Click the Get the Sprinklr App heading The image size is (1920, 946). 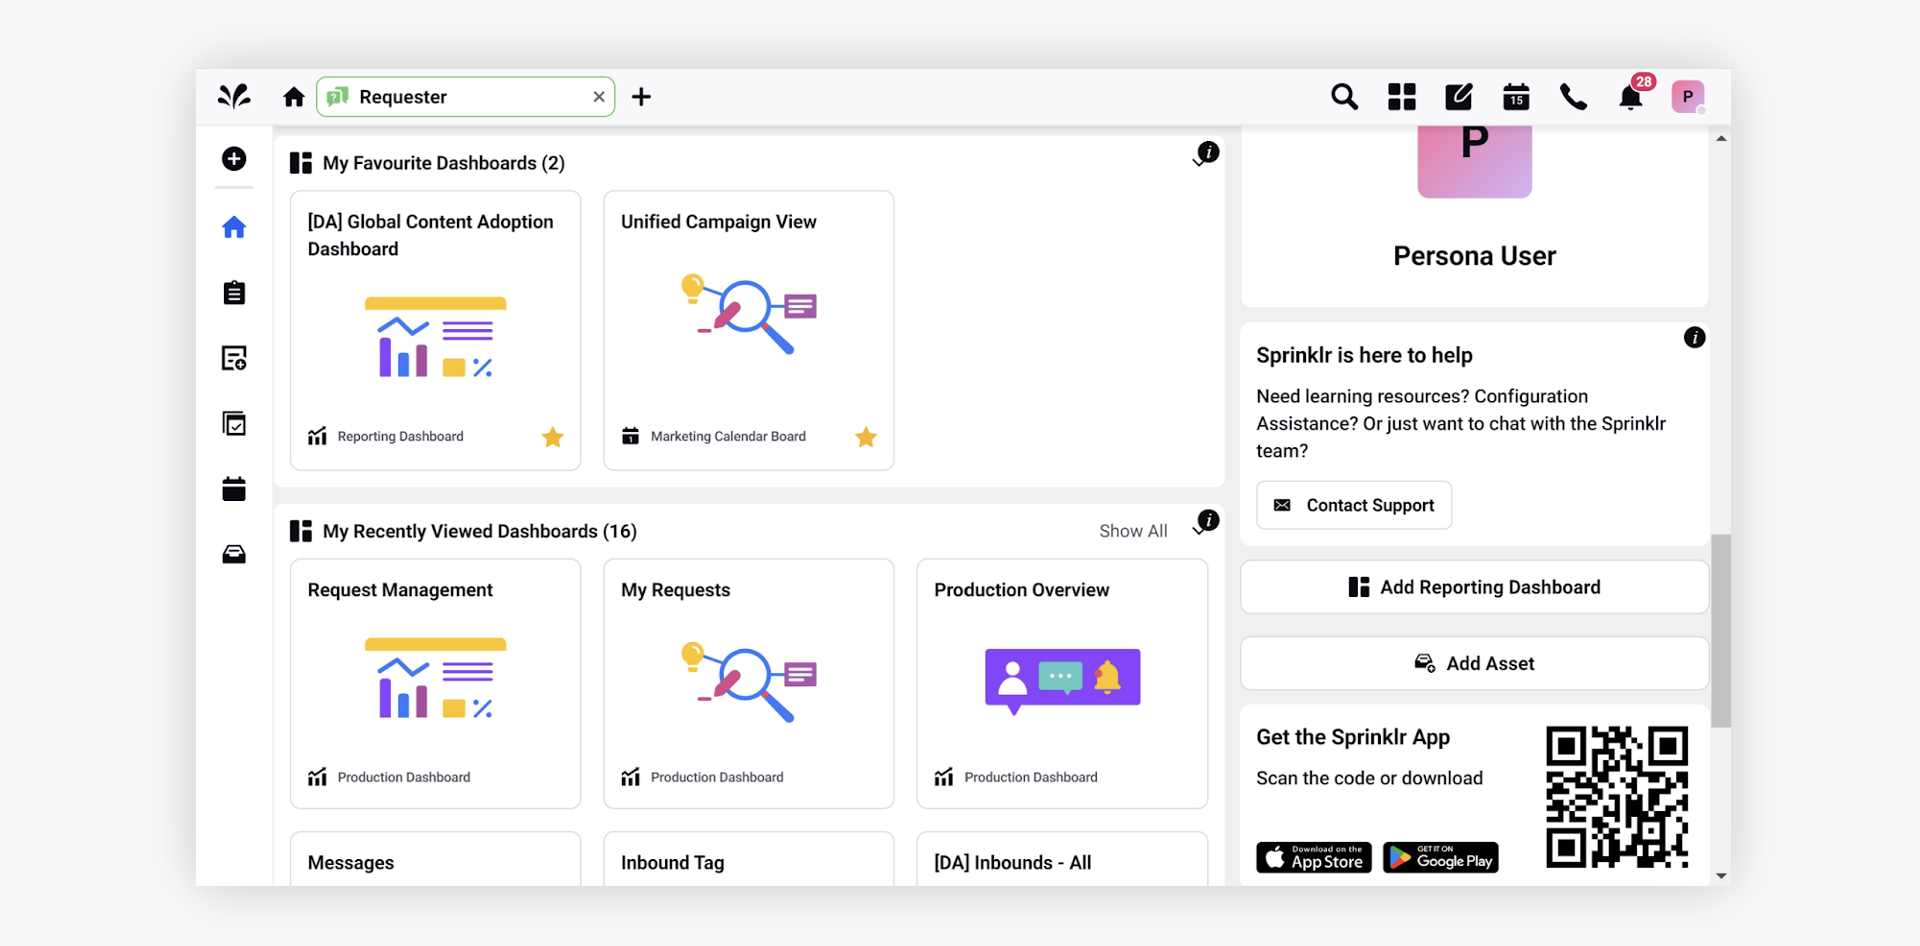[1353, 737]
